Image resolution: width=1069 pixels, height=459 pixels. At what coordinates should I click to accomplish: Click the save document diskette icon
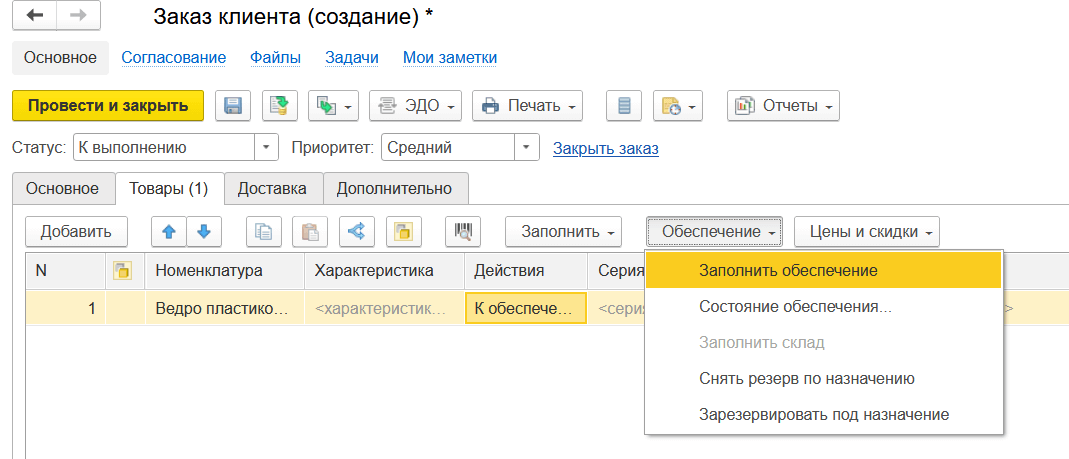pyautogui.click(x=233, y=105)
